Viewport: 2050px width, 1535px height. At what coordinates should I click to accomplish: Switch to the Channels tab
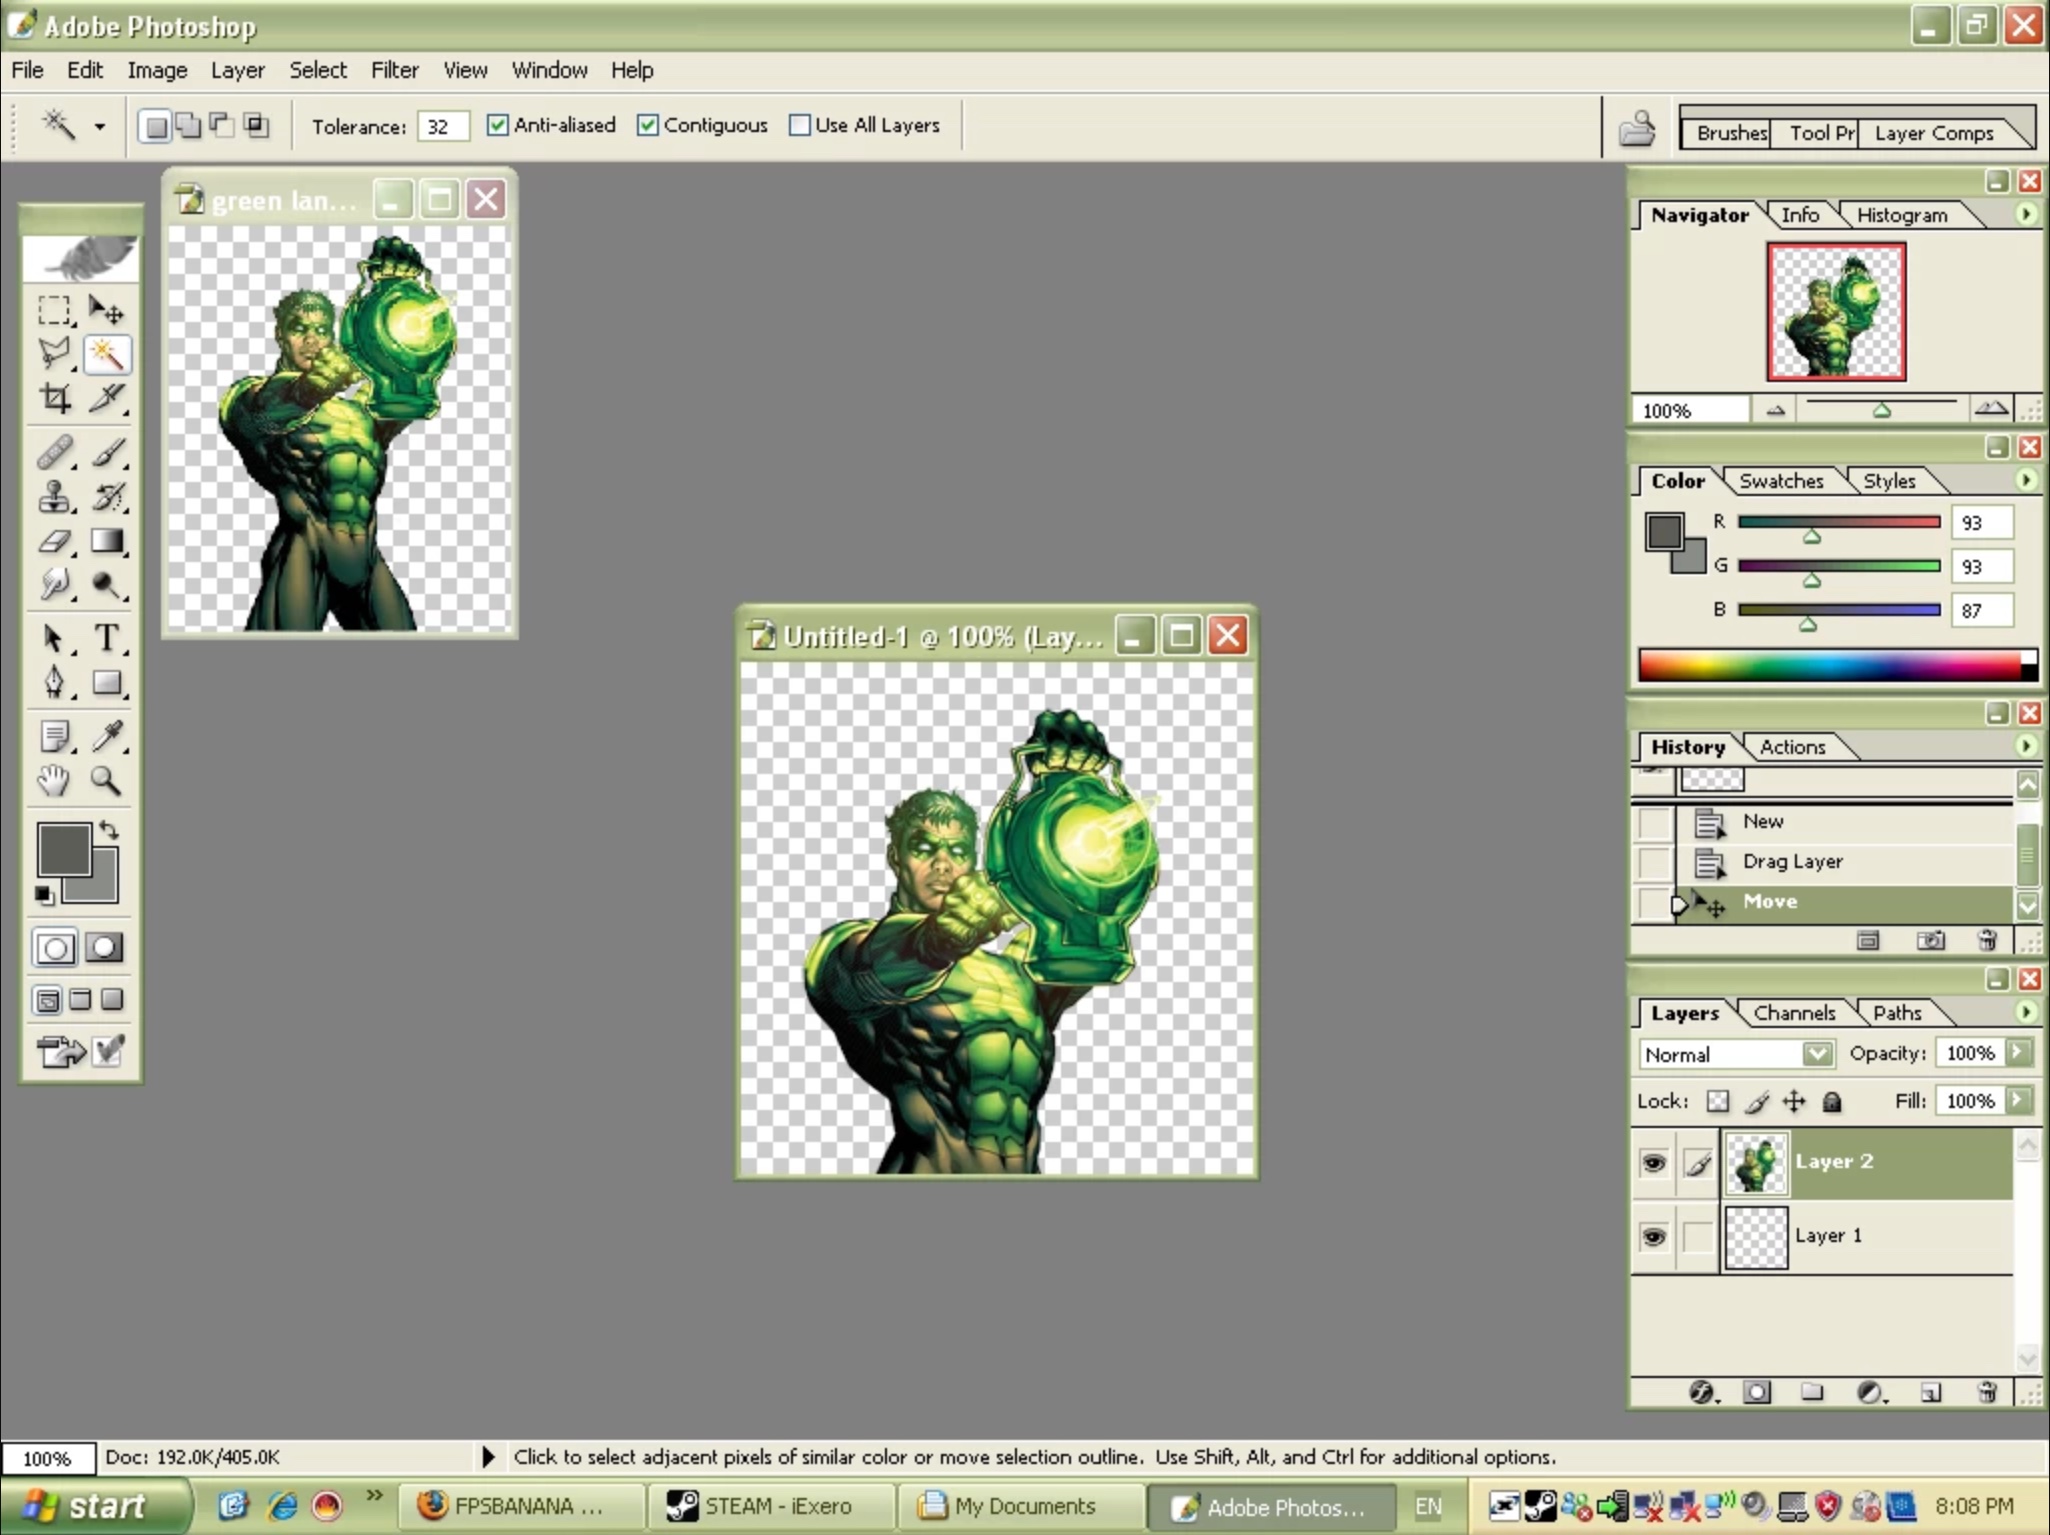pyautogui.click(x=1794, y=1013)
